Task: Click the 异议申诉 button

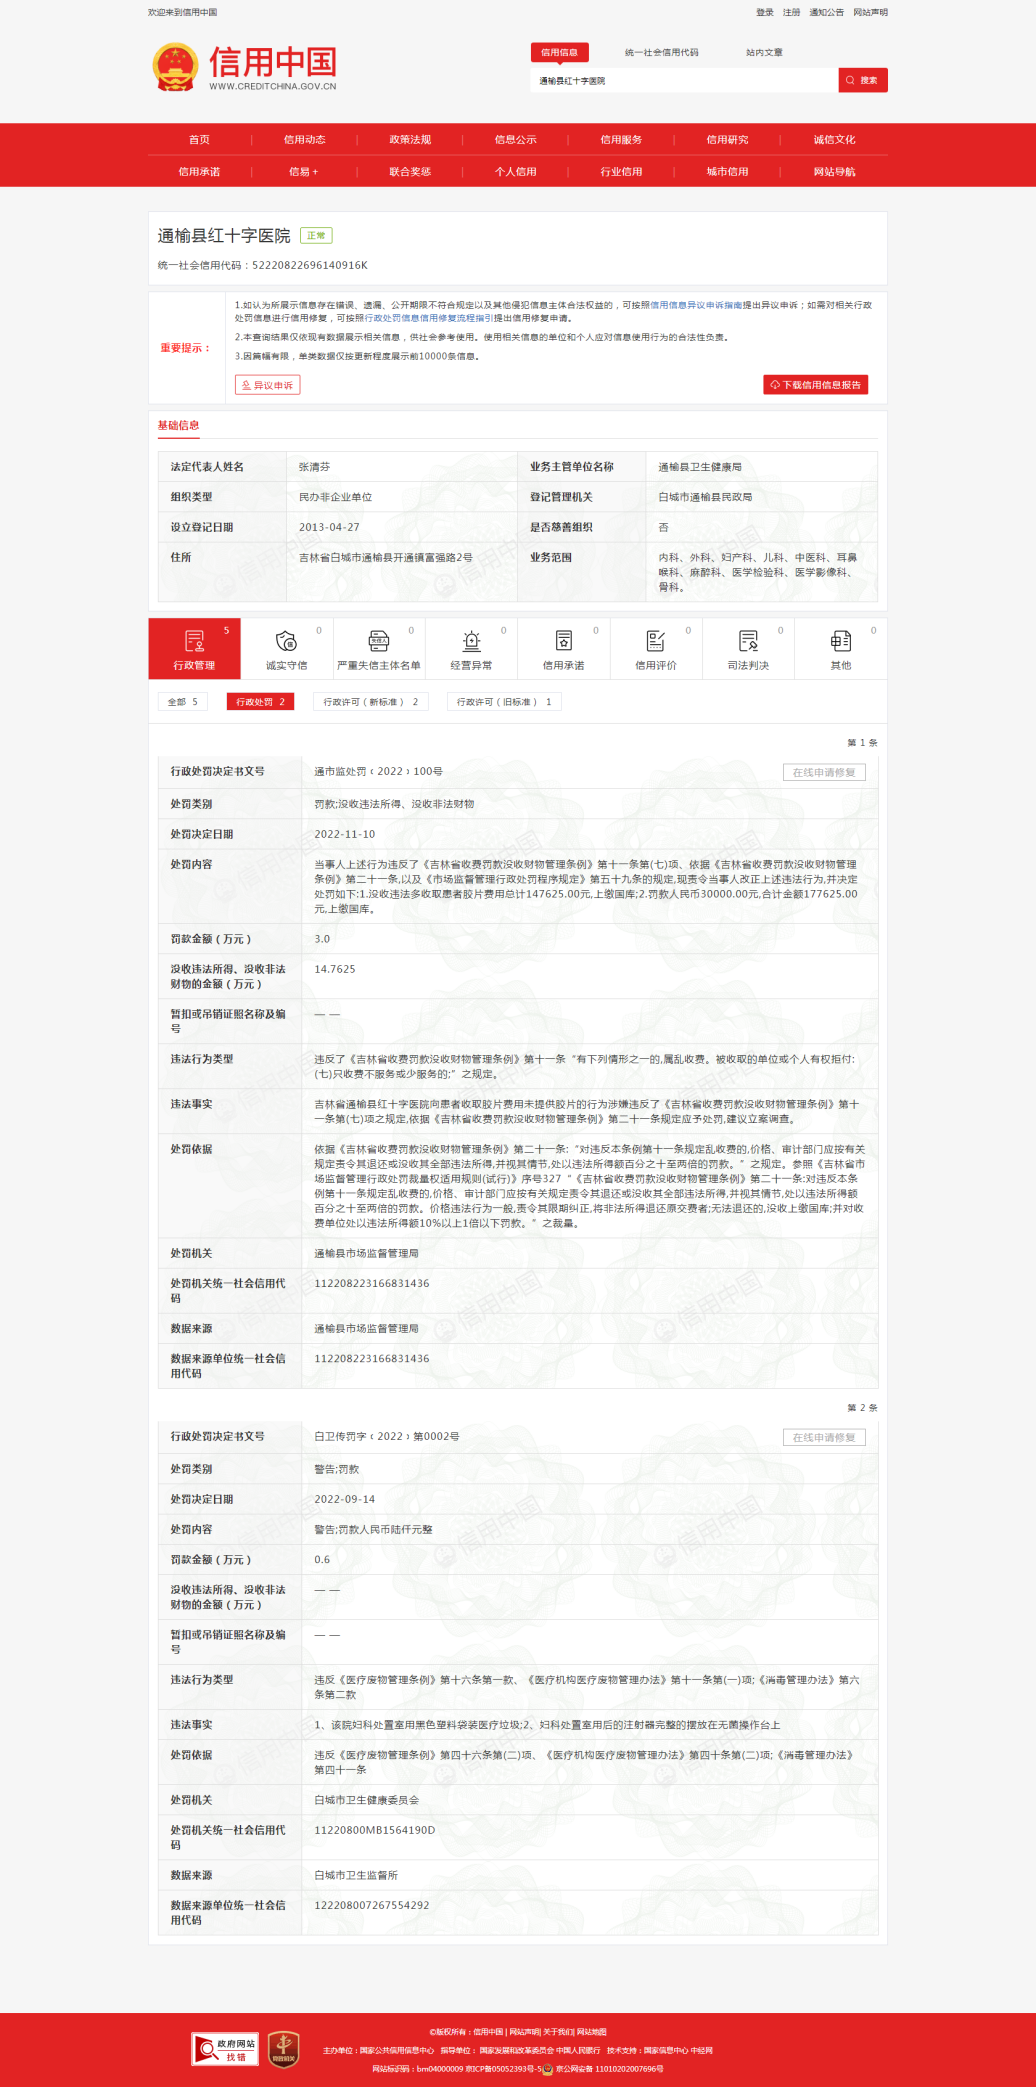Action: coord(268,385)
